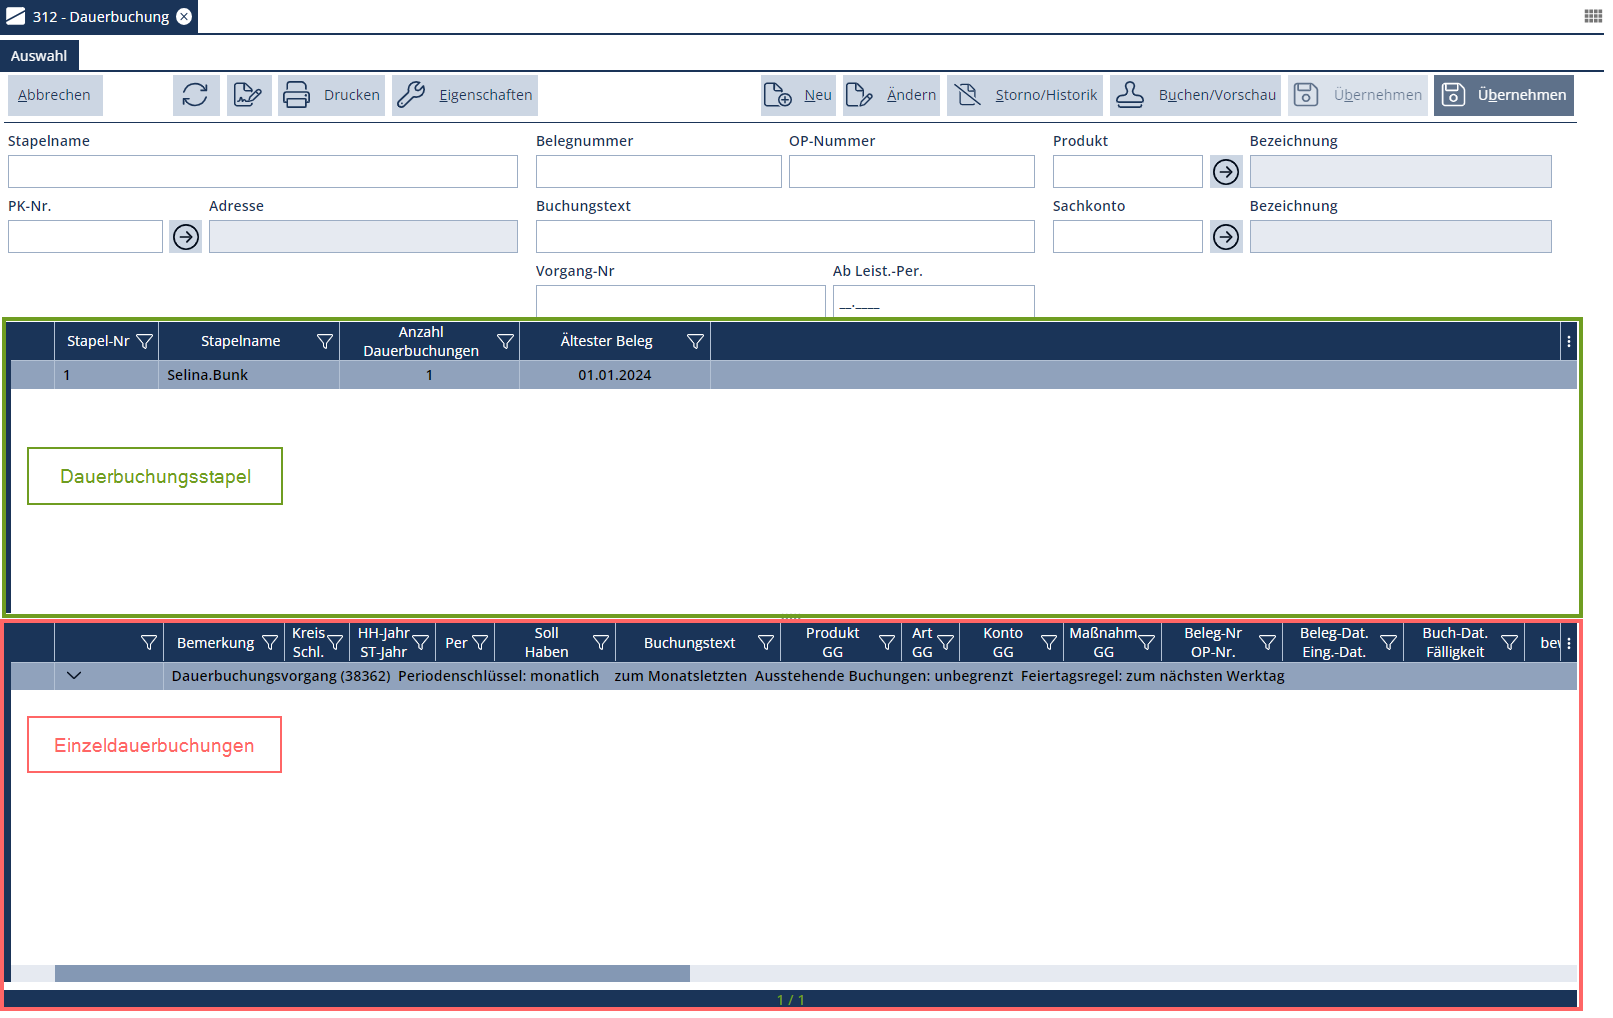Filter the Stapel-Nr column
Screen dimensions: 1613x1018
point(145,342)
